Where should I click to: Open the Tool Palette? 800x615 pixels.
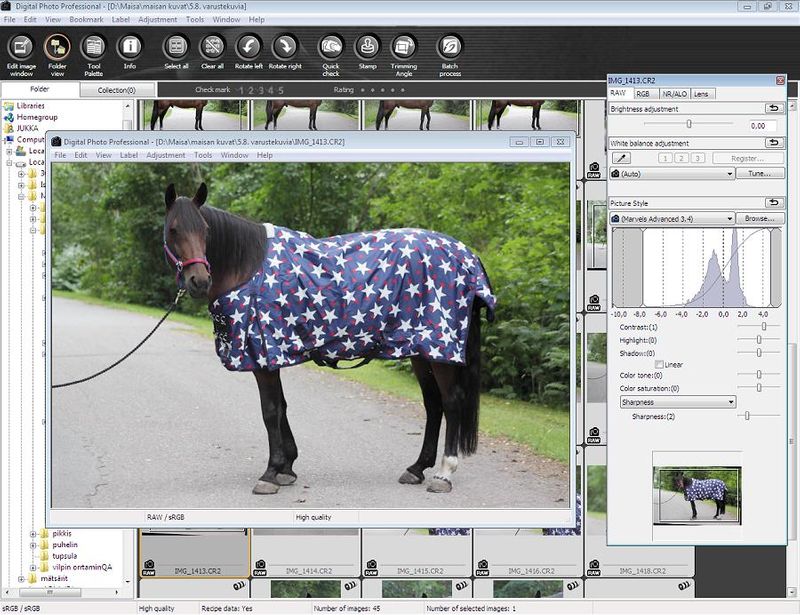pyautogui.click(x=93, y=55)
